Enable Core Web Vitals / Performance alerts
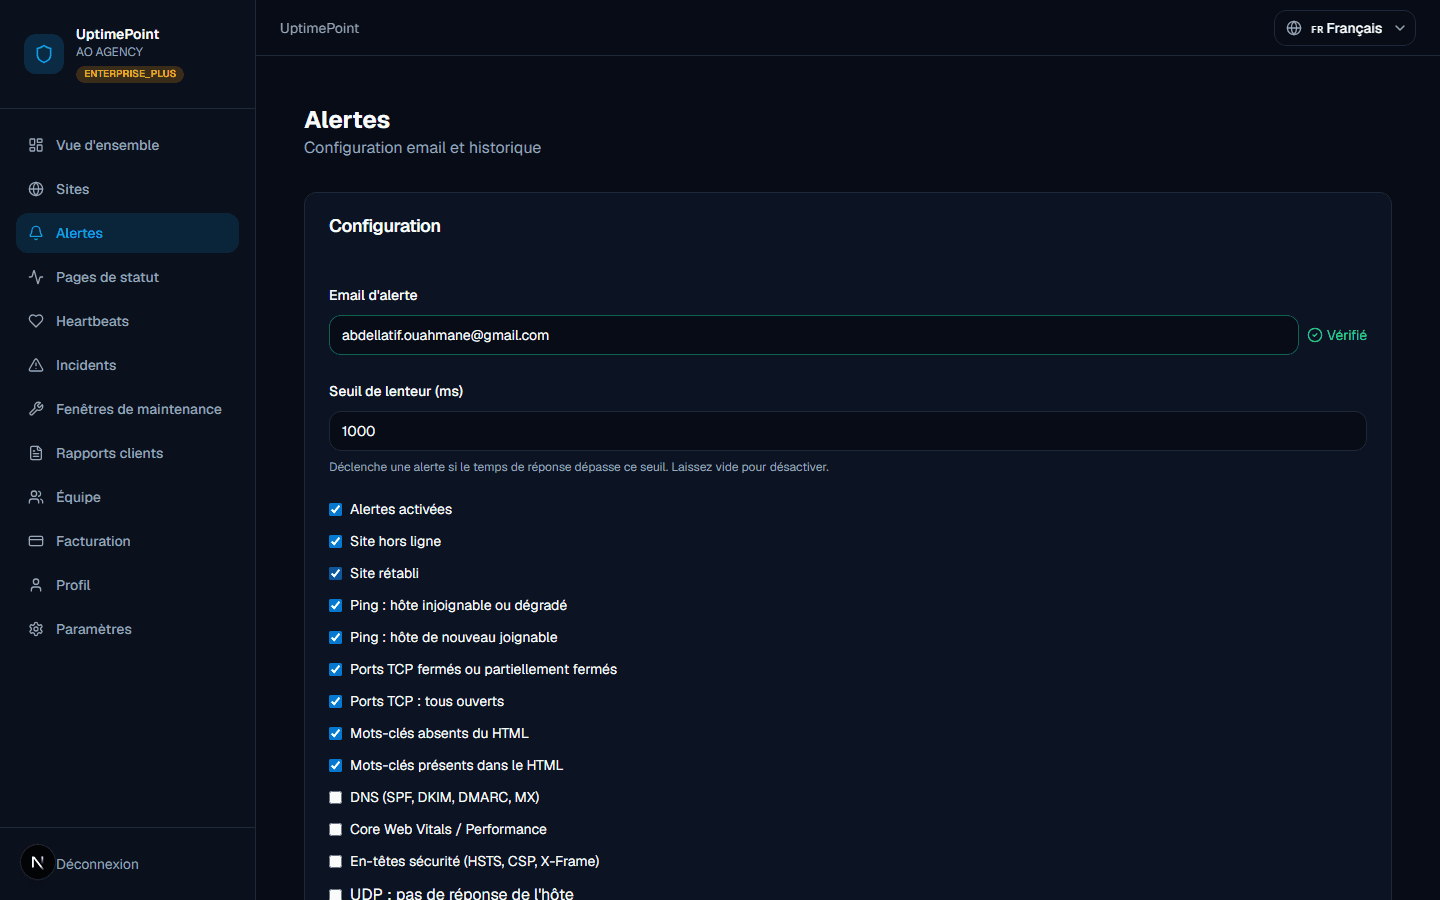The image size is (1440, 900). click(336, 829)
